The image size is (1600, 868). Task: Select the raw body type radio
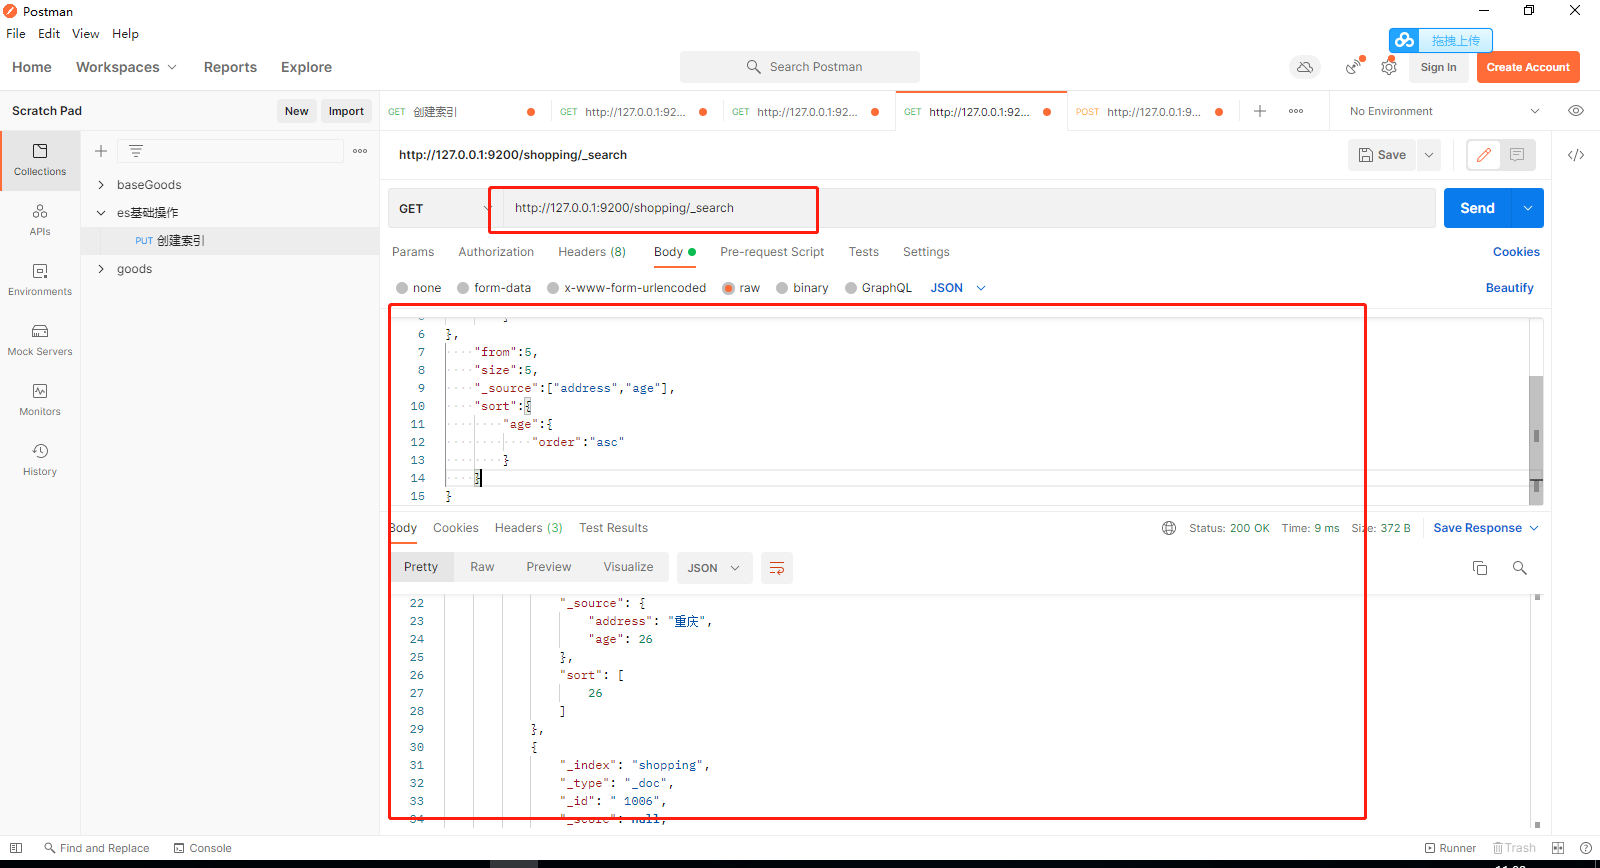[728, 288]
